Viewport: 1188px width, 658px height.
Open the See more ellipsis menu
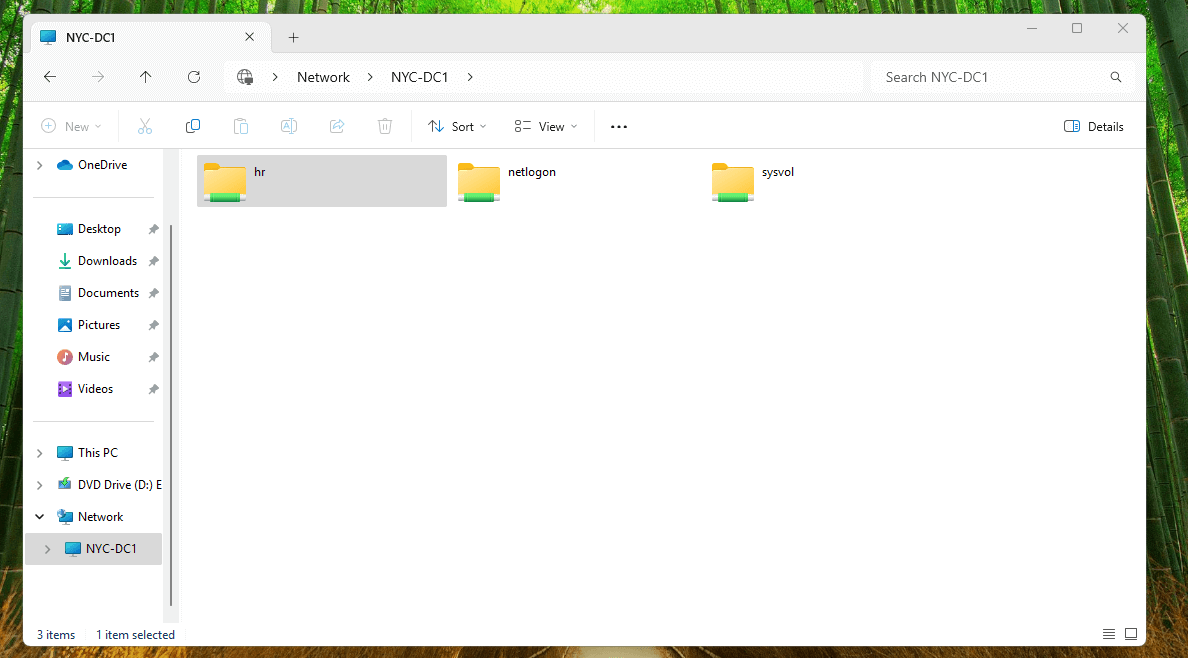(x=619, y=127)
